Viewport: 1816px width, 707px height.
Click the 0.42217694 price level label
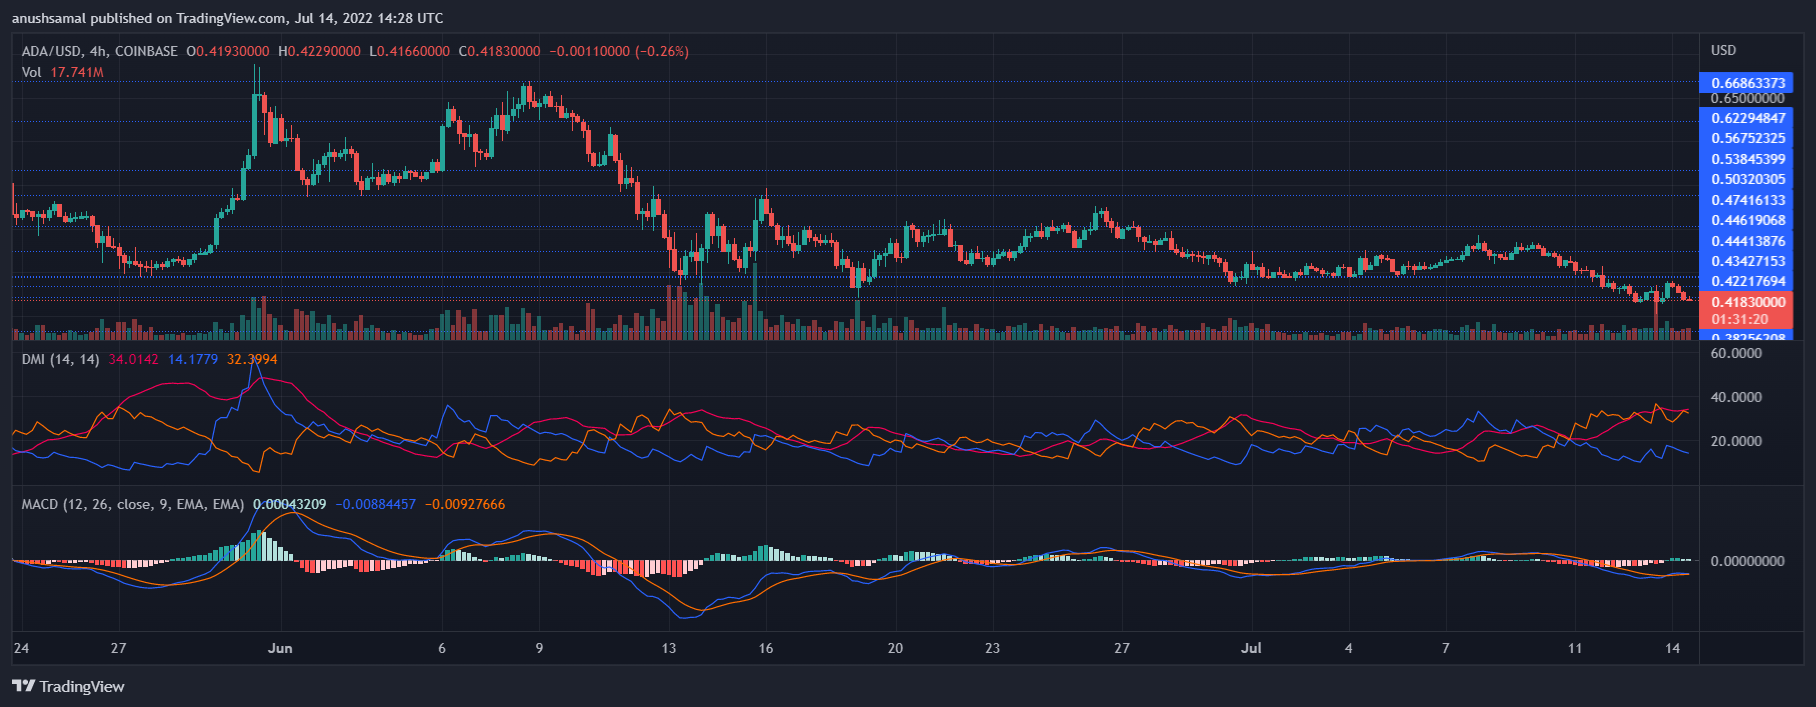[1746, 281]
